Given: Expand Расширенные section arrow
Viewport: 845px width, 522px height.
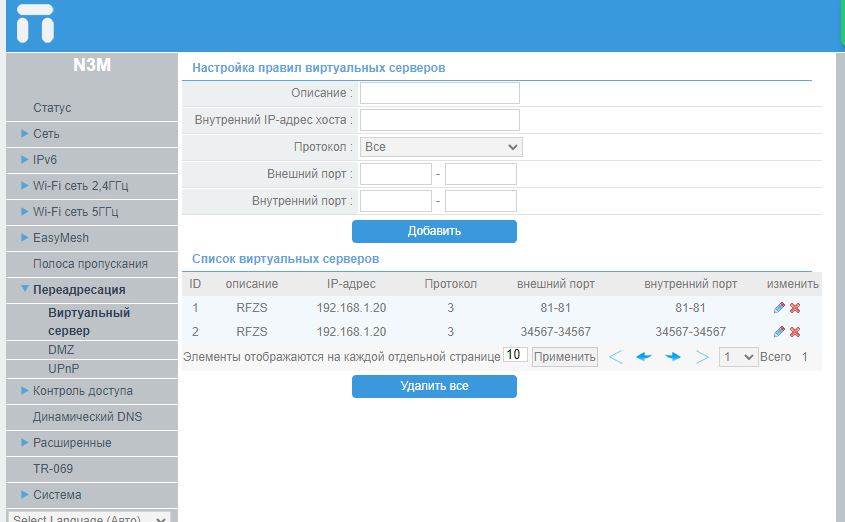Looking at the screenshot, I should (x=24, y=442).
